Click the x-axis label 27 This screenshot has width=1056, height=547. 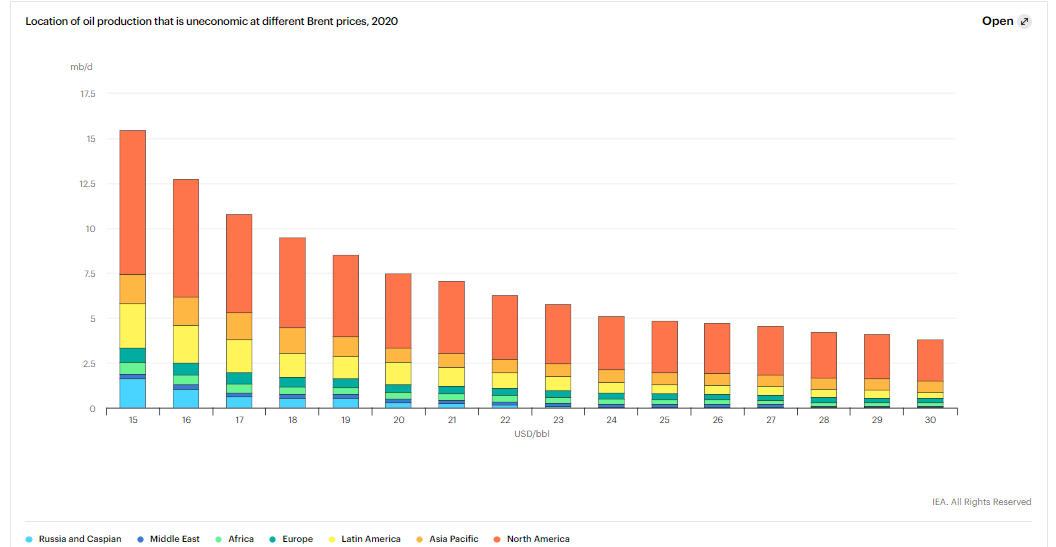click(771, 420)
